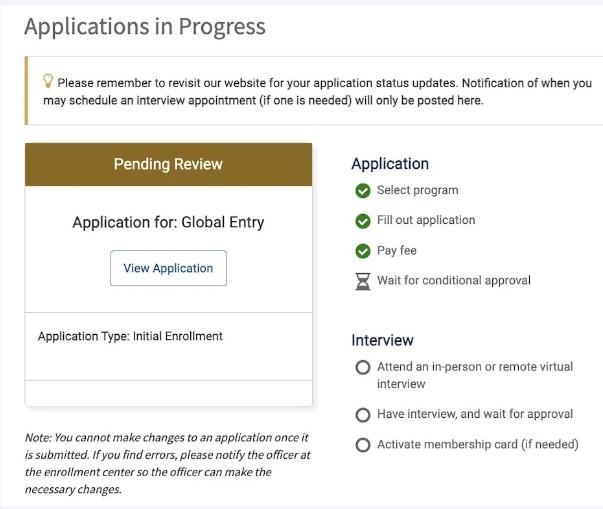Click the Select program step label

pos(417,191)
